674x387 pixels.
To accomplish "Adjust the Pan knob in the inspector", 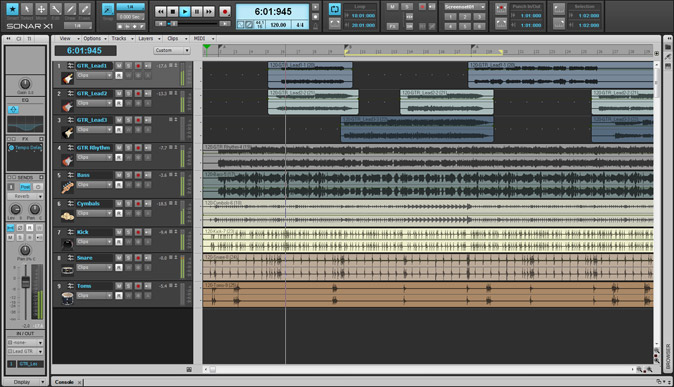I will point(25,250).
